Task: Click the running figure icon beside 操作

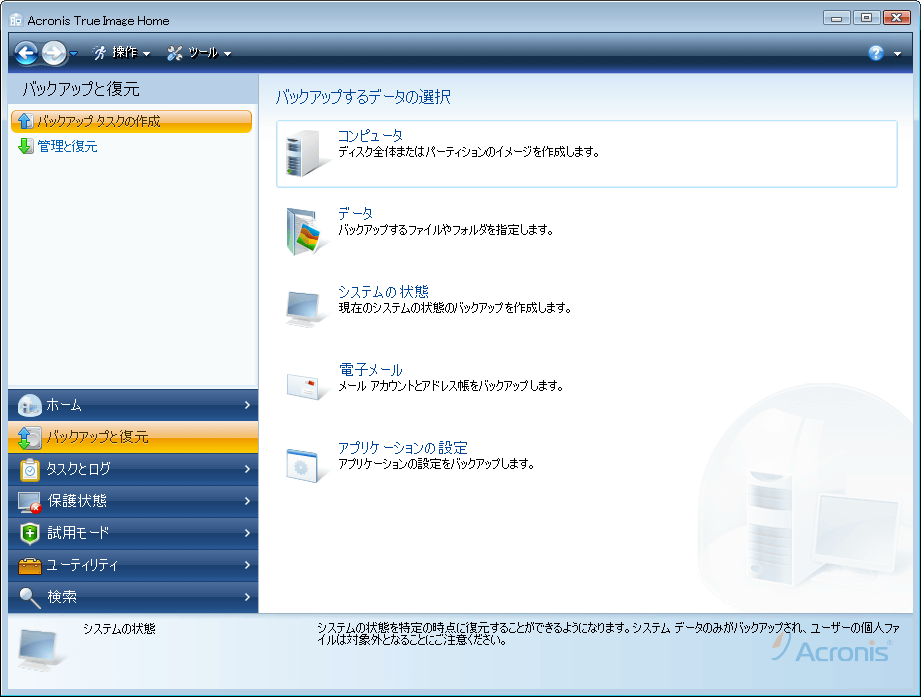Action: coord(100,53)
